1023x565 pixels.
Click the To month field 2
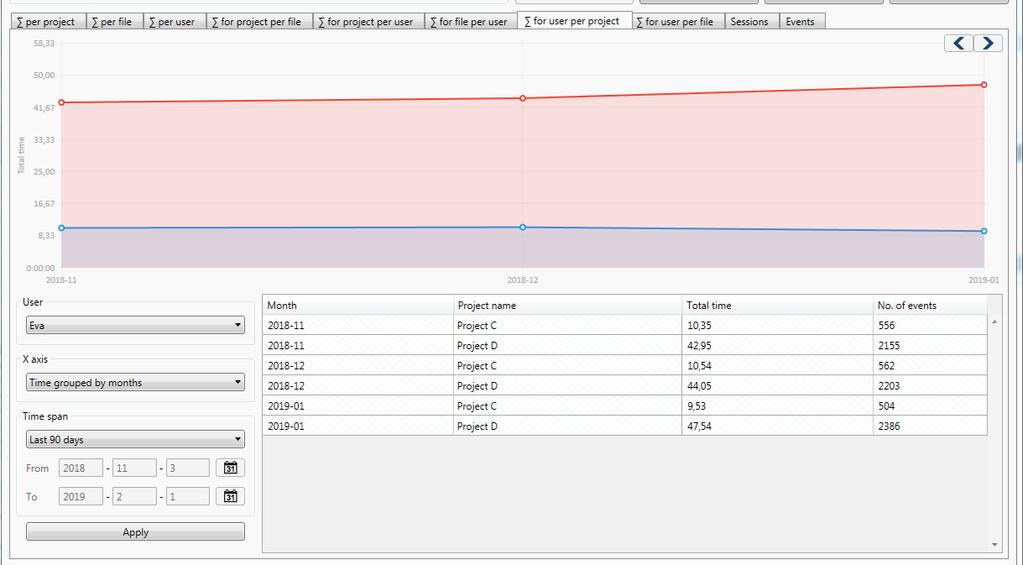(134, 496)
